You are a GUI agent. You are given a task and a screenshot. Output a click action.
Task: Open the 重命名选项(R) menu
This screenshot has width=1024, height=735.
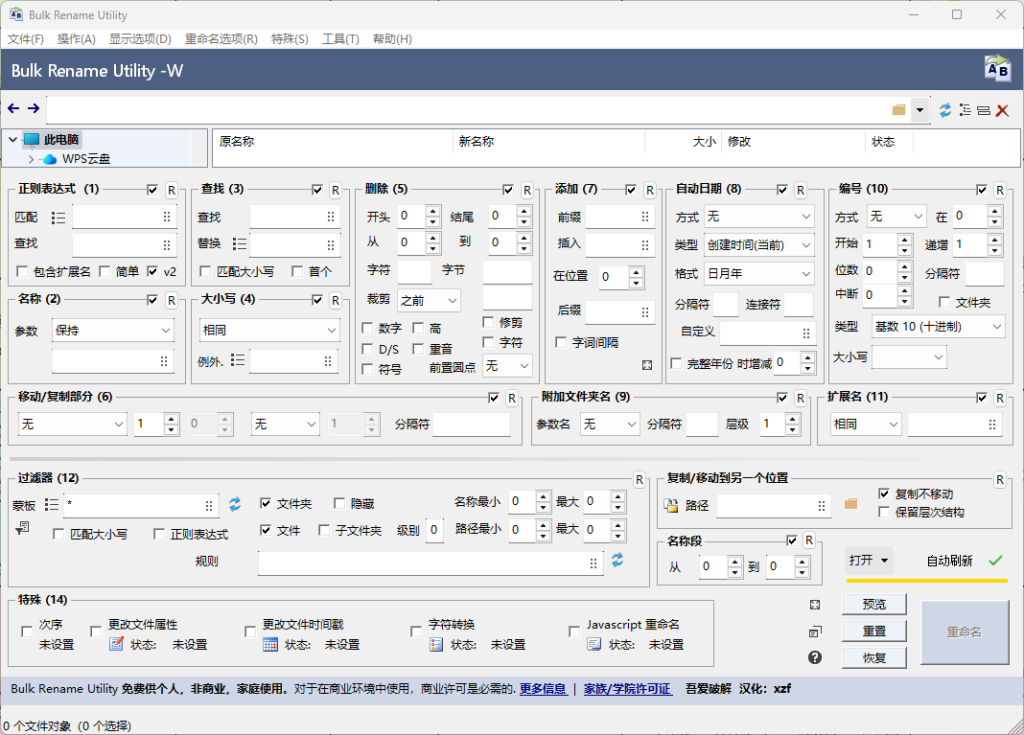click(x=221, y=39)
